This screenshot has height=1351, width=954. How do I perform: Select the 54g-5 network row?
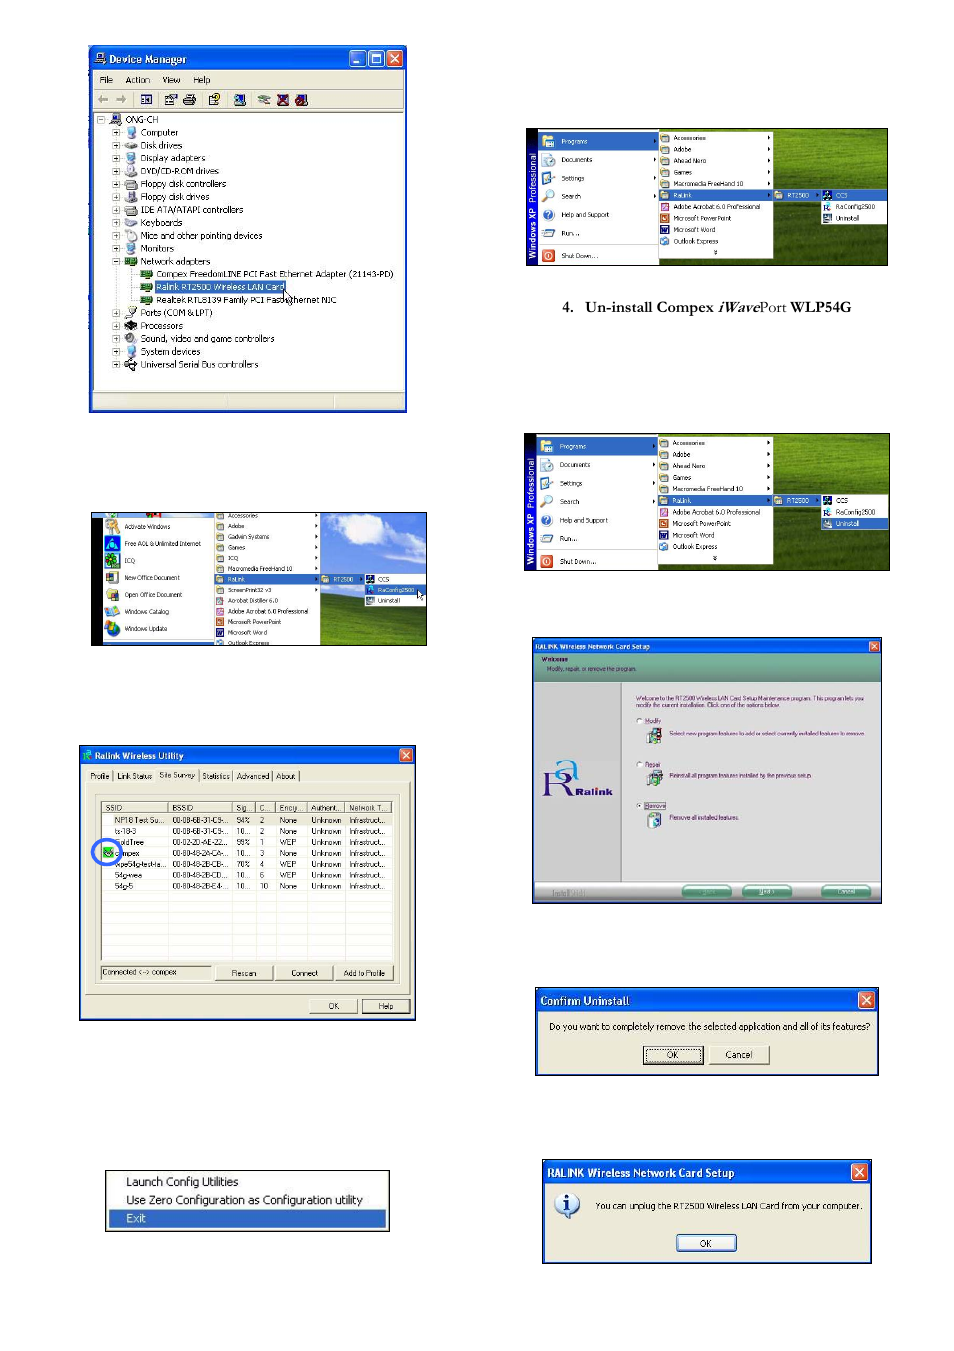(x=248, y=886)
